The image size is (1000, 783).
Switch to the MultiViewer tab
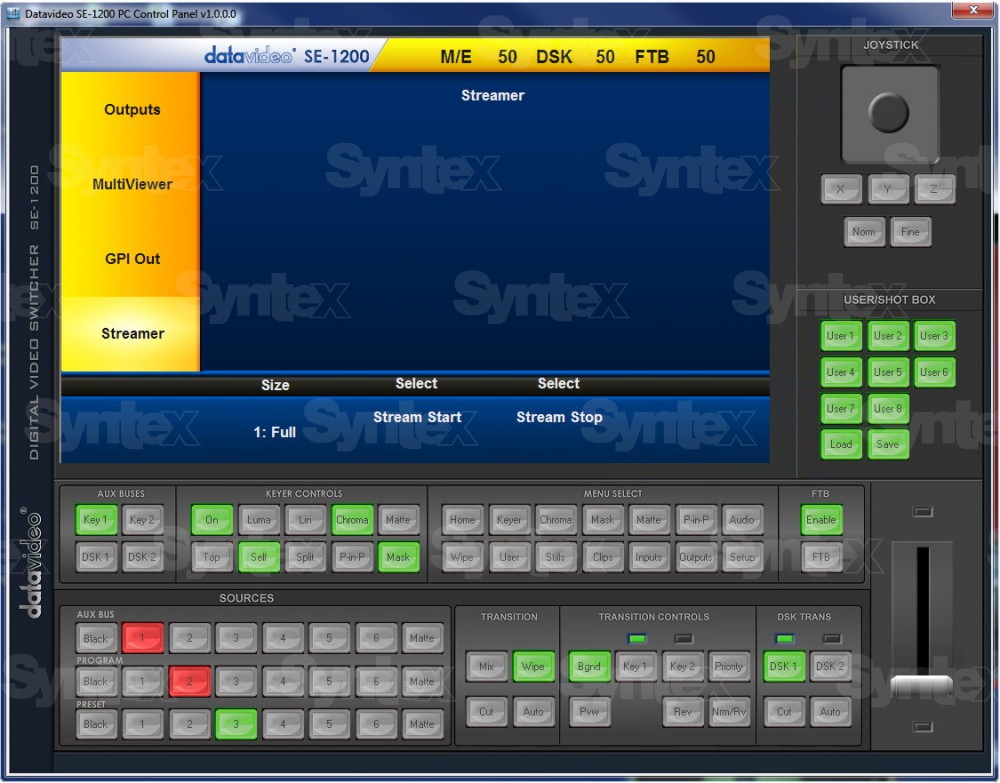point(132,184)
